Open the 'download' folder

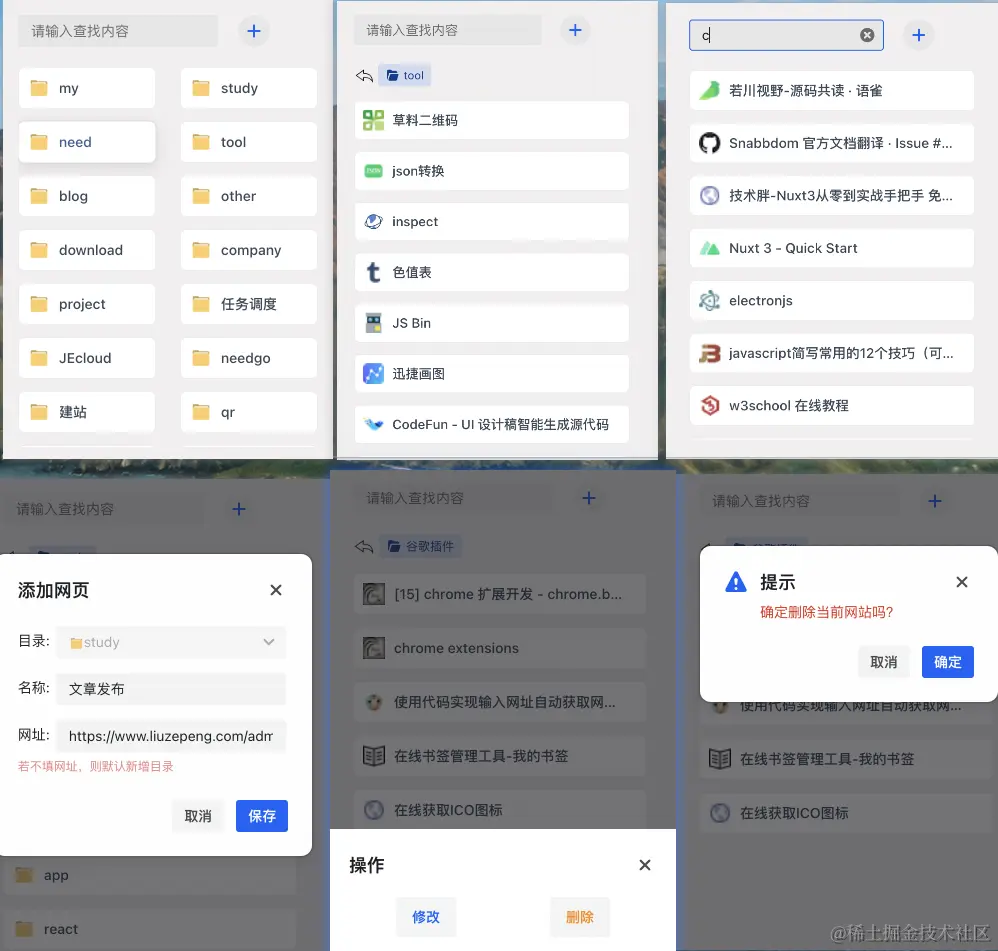click(87, 250)
